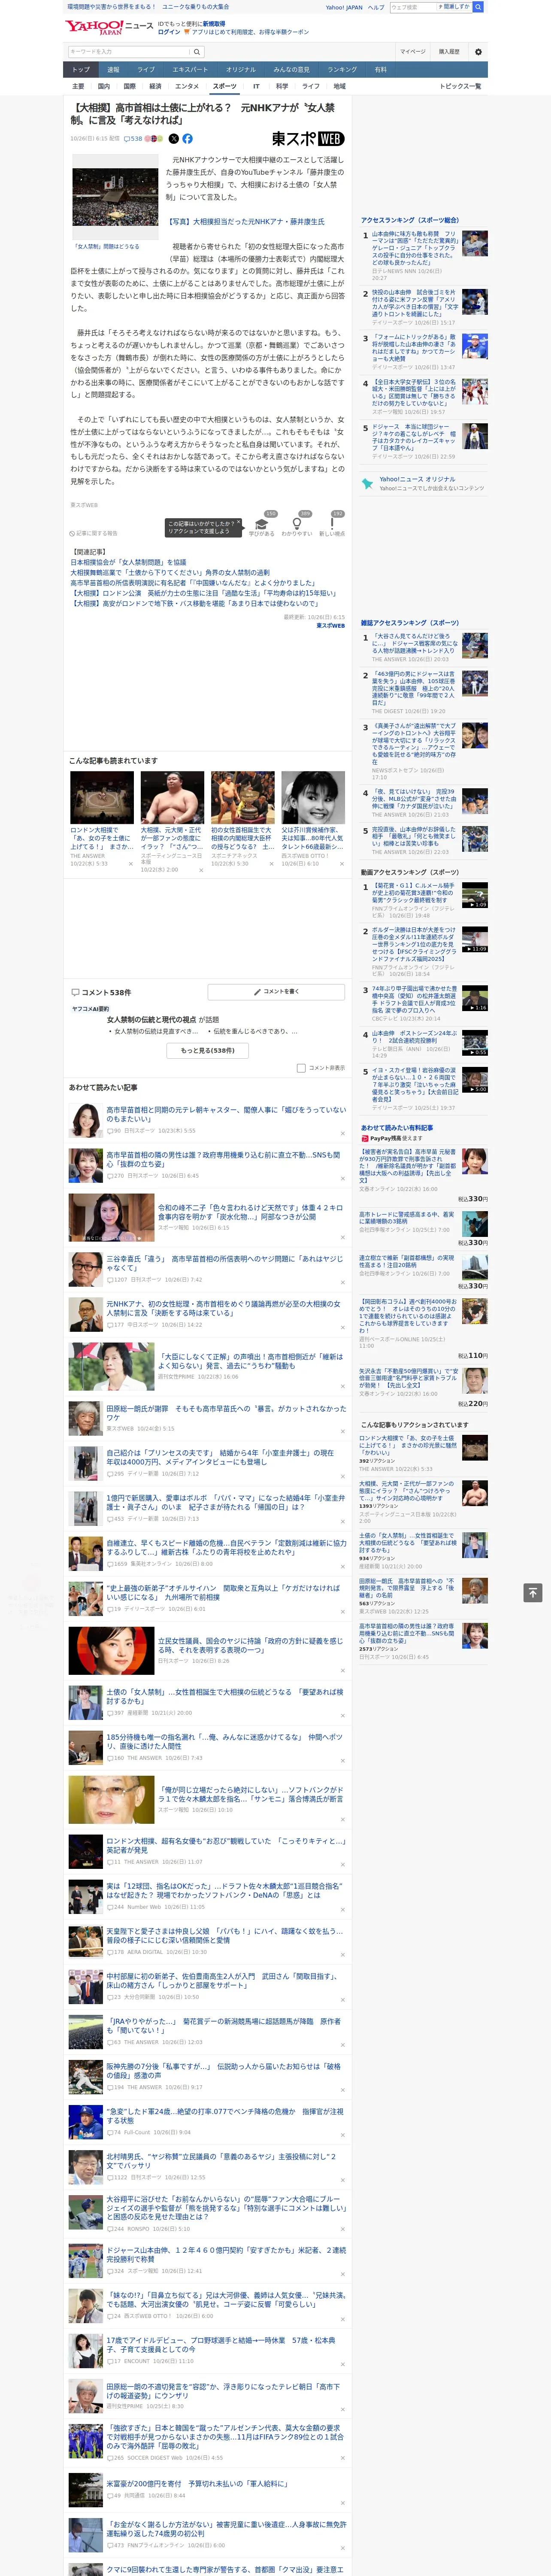Open Yahoo!ニュース オリジナル bird icon link
Image resolution: width=551 pixels, height=2576 pixels.
tap(368, 483)
